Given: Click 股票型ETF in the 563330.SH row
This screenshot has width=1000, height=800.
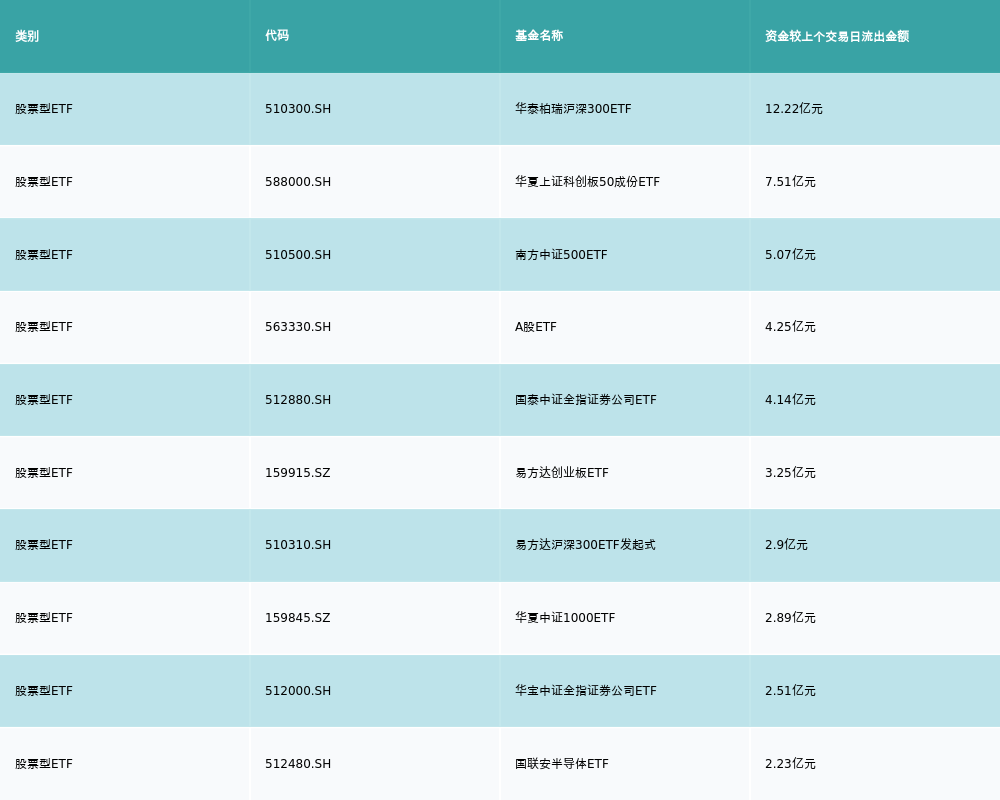Looking at the screenshot, I should coord(44,327).
